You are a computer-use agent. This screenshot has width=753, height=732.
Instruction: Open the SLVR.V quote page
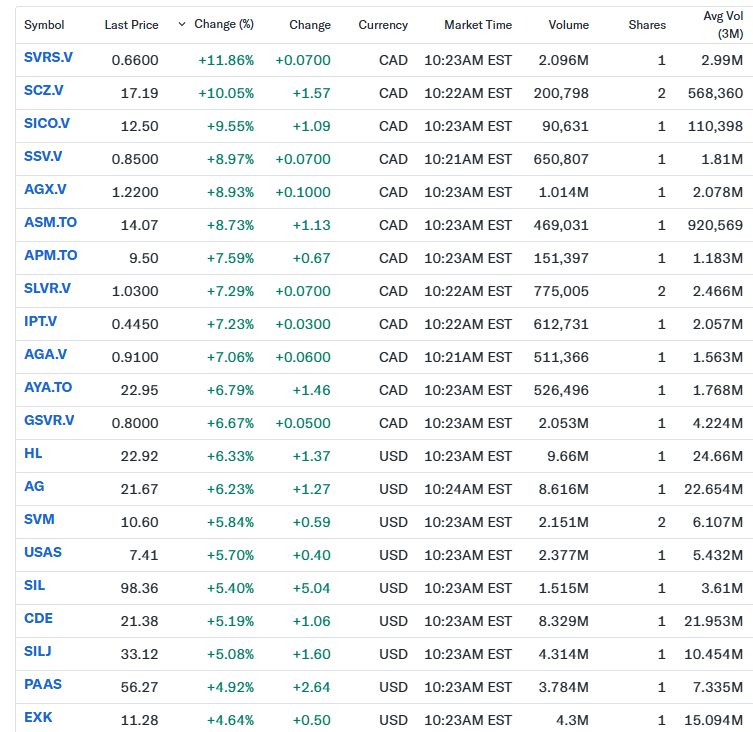tap(47, 289)
